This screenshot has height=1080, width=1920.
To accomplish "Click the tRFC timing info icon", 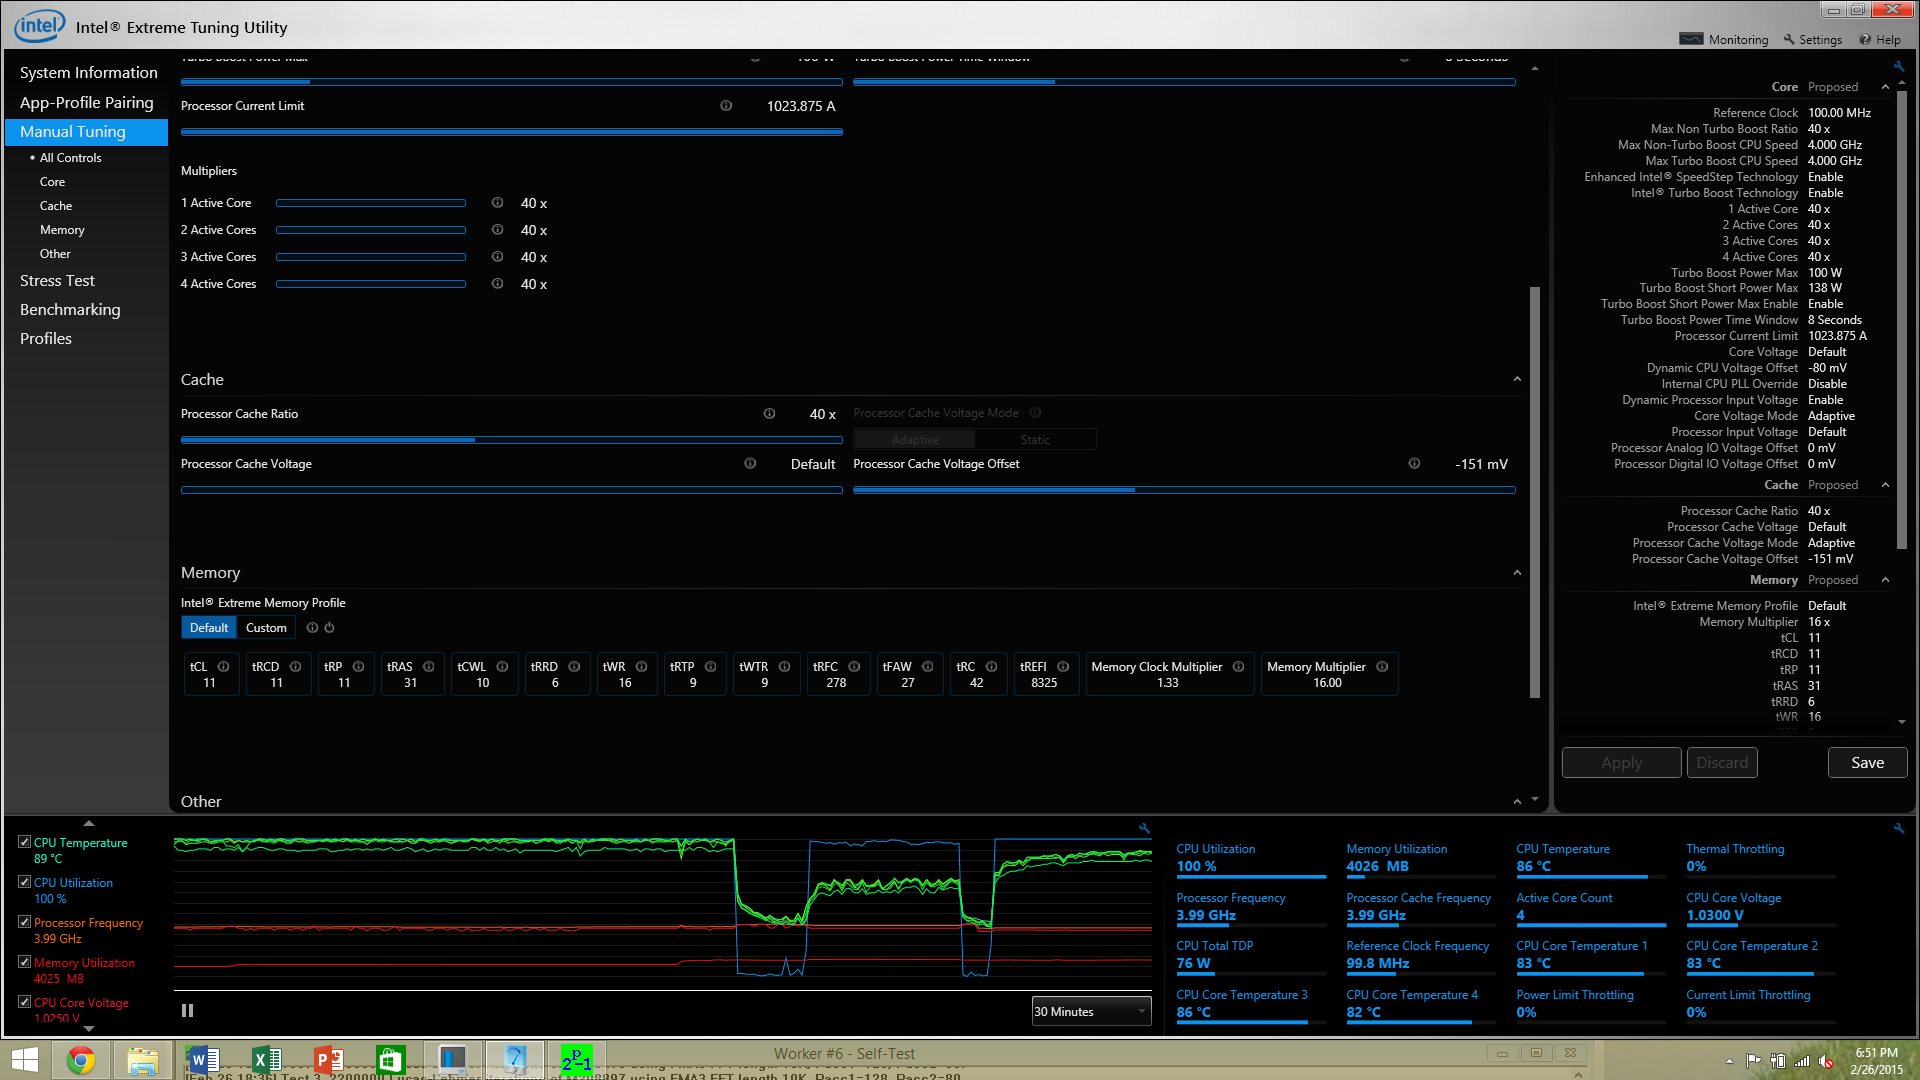I will (854, 667).
